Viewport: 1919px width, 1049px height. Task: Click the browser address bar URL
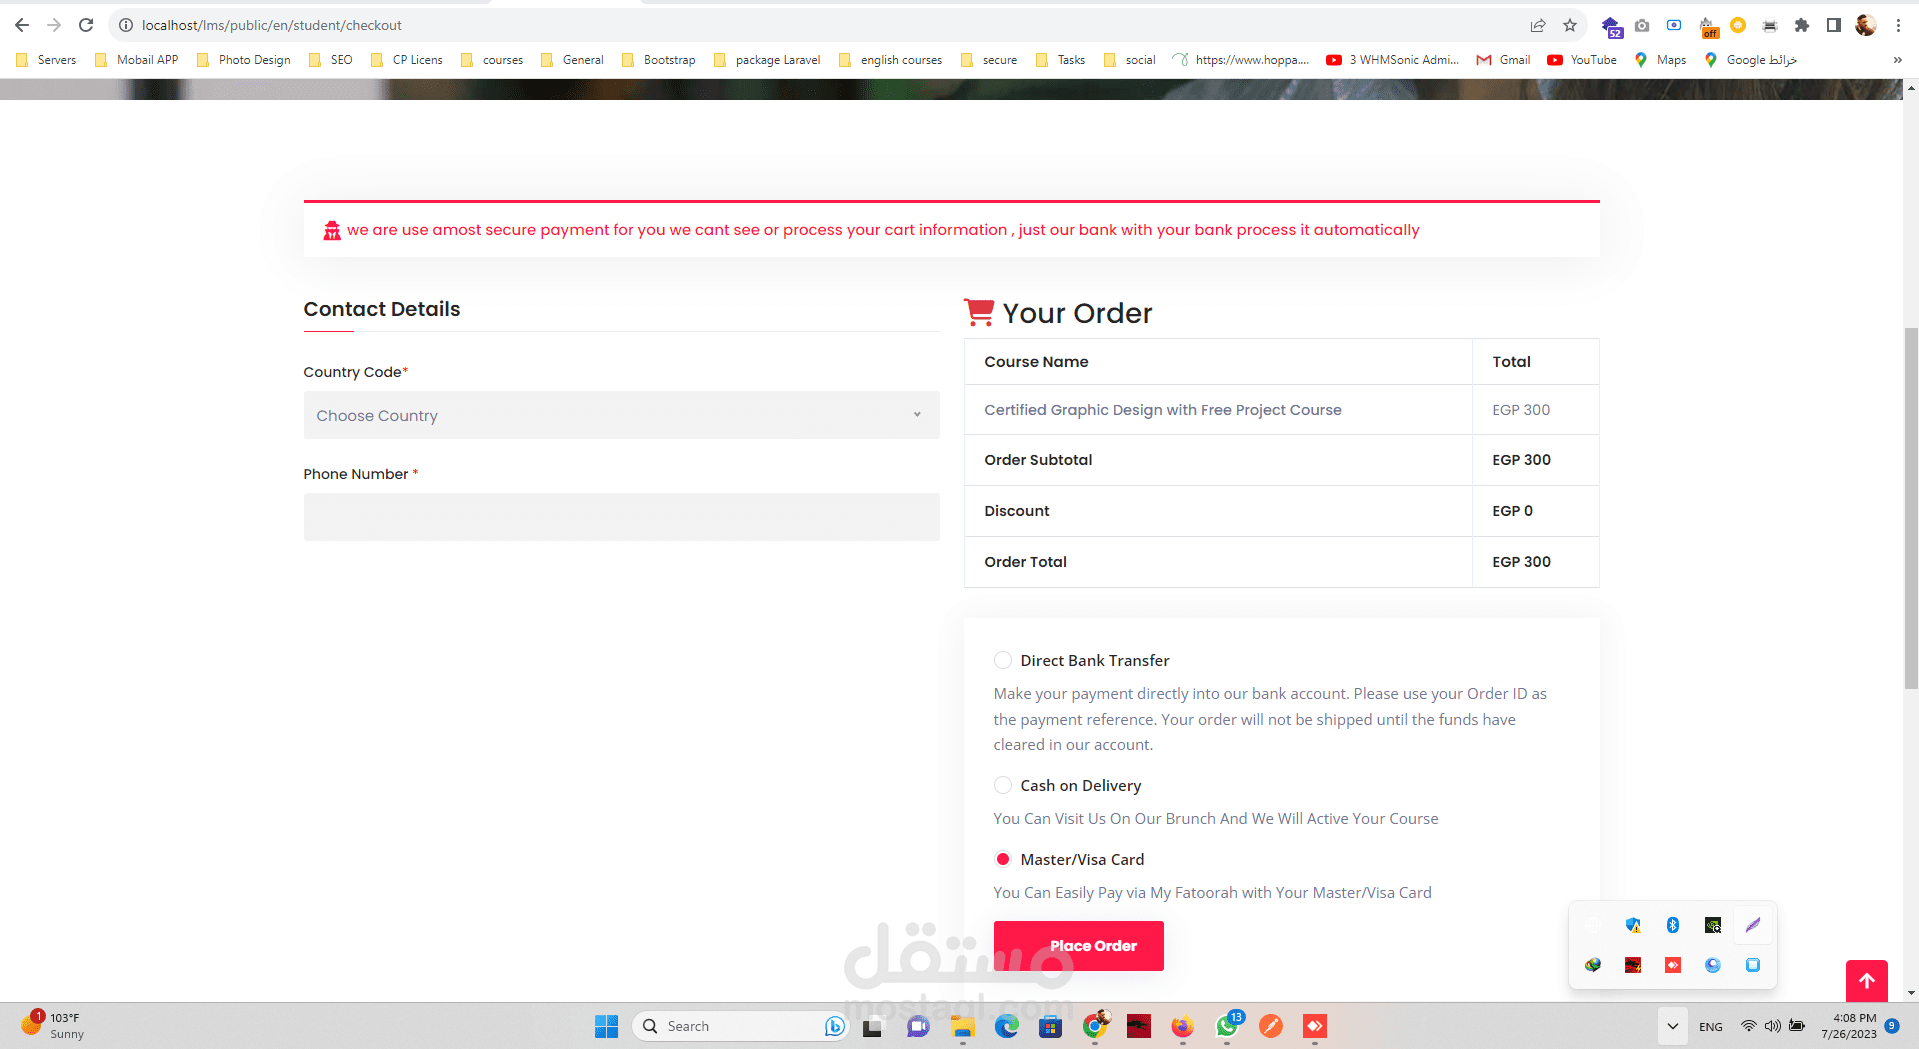271,25
